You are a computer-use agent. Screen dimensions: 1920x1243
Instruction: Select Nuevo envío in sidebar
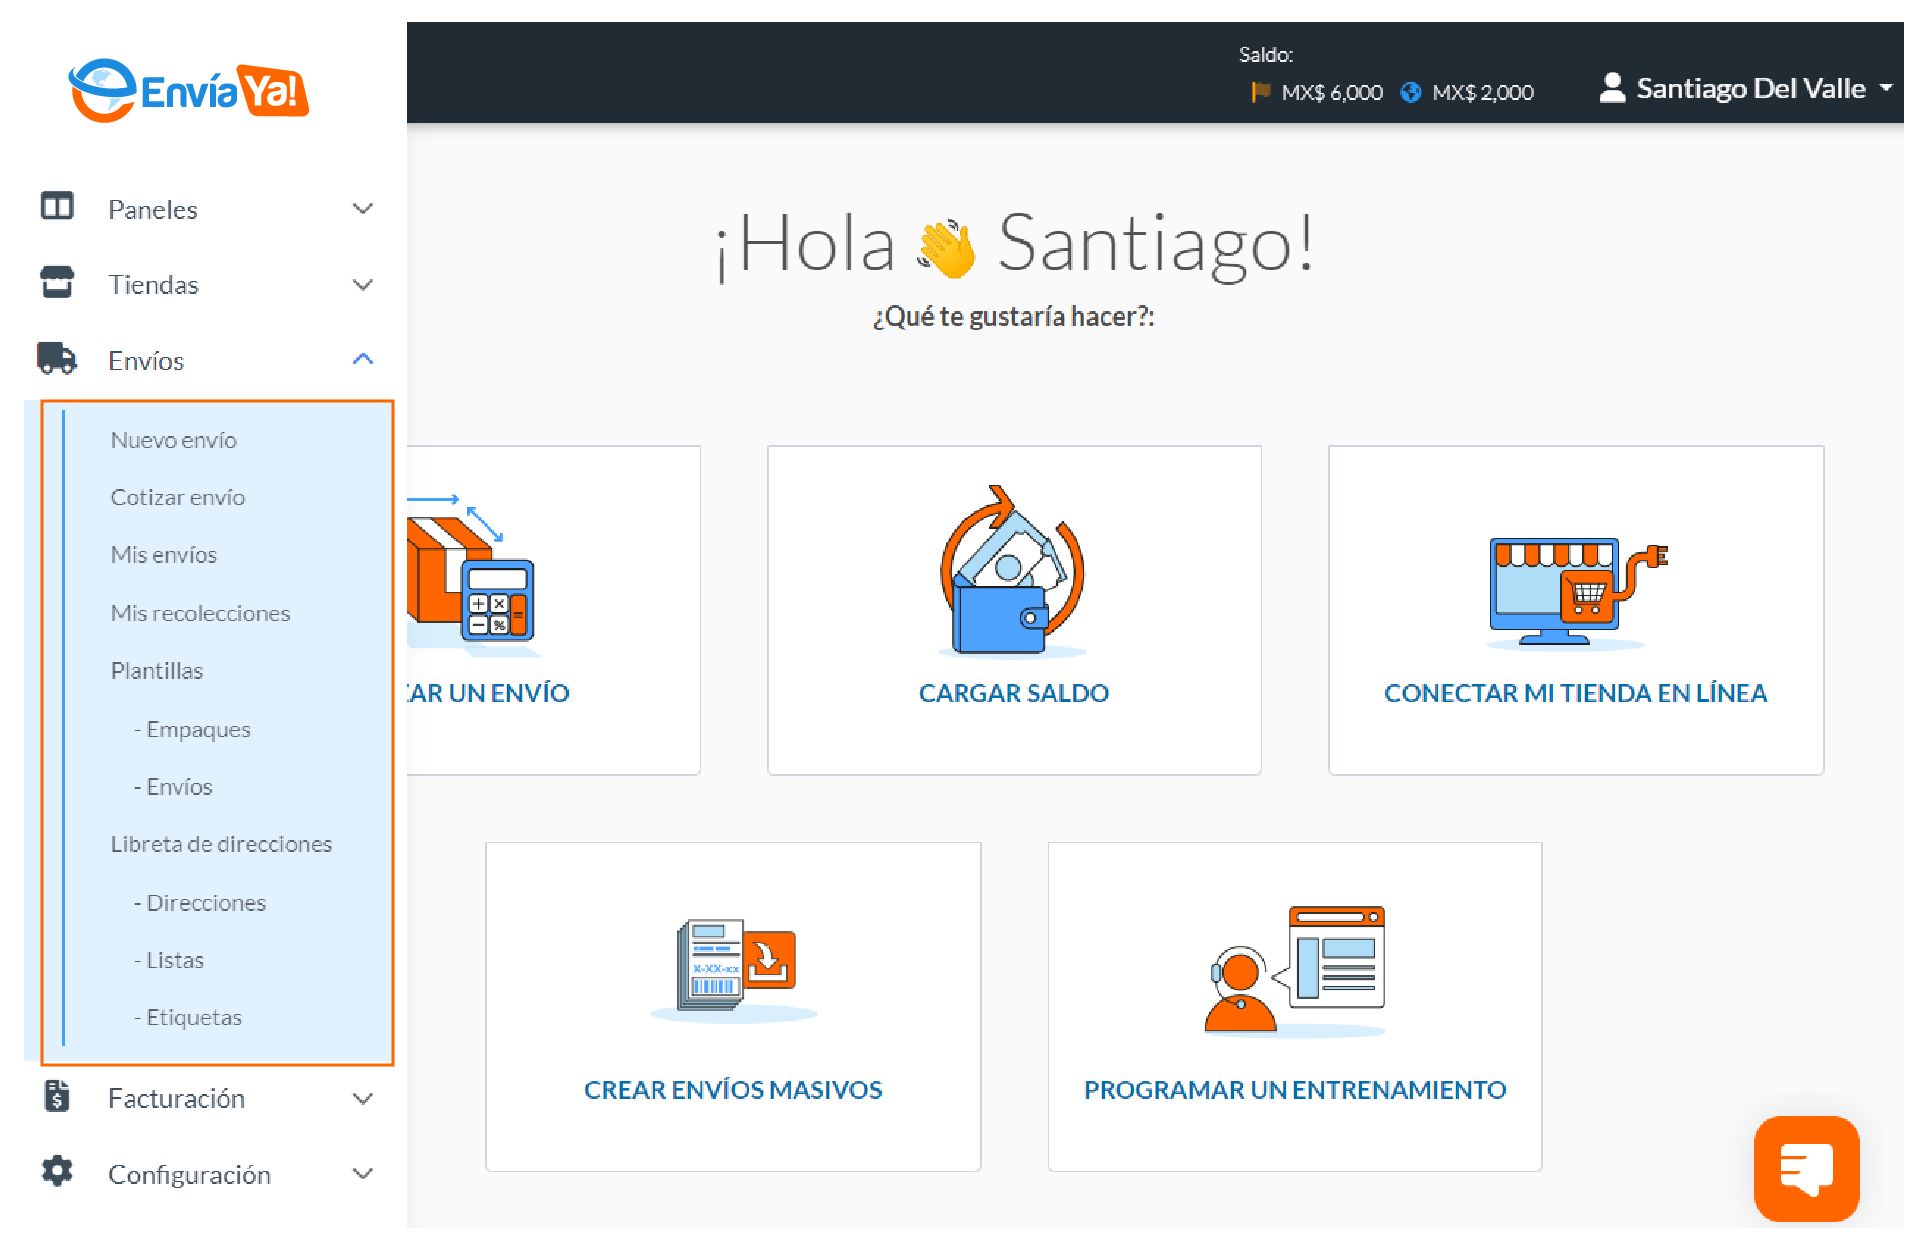[174, 440]
